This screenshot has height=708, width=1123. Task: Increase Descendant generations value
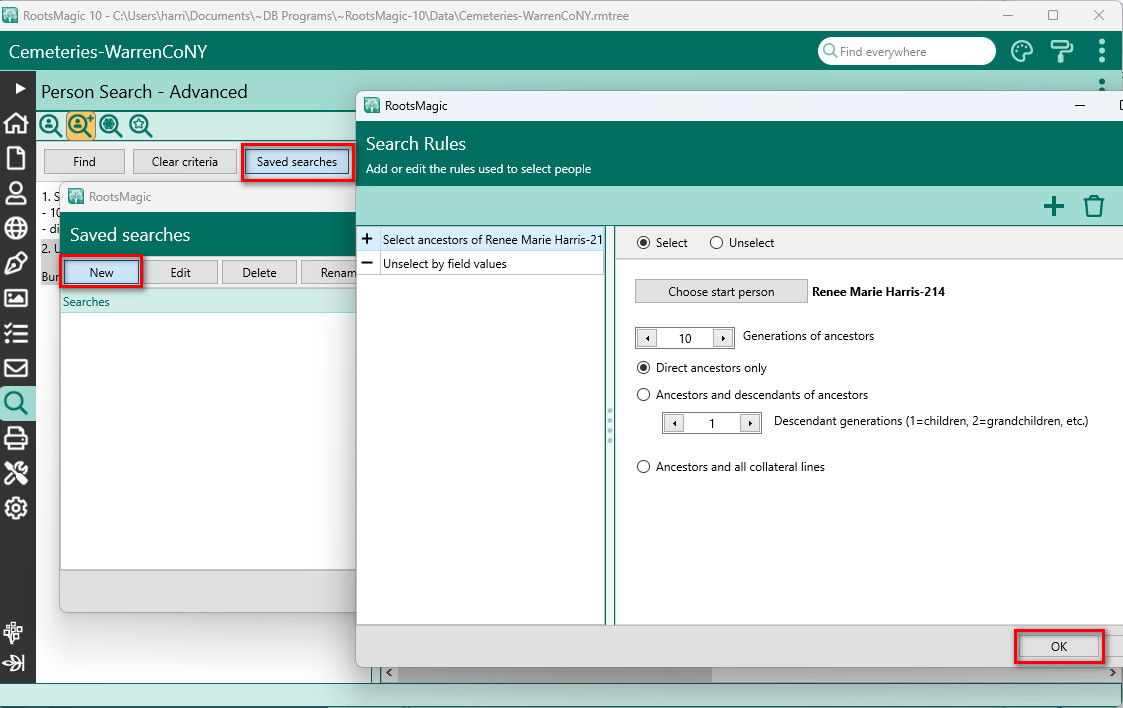click(750, 423)
